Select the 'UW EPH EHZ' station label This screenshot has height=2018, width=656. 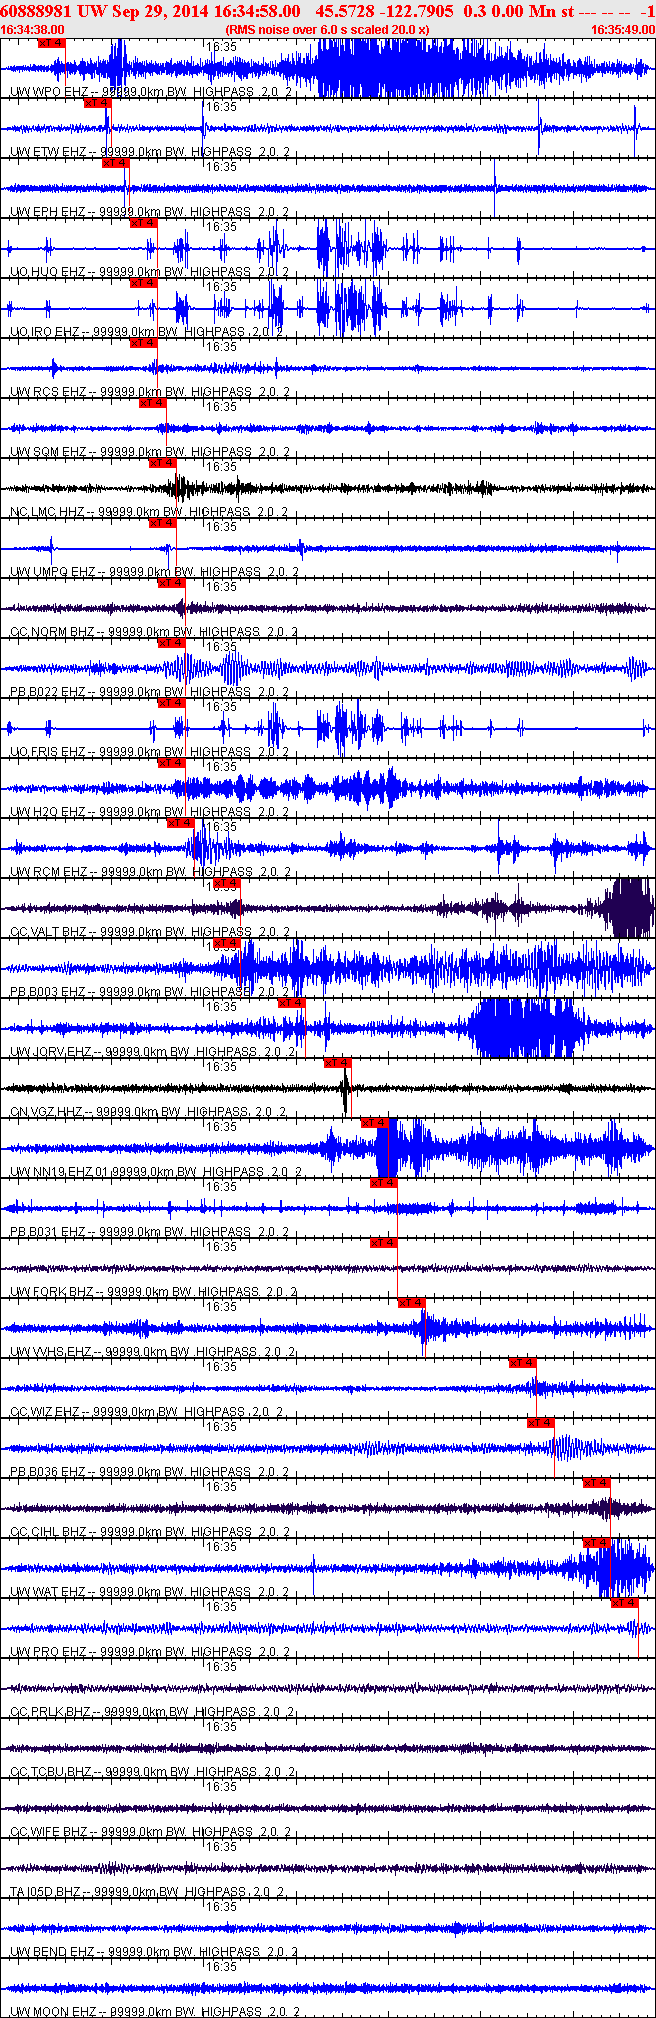coord(48,212)
